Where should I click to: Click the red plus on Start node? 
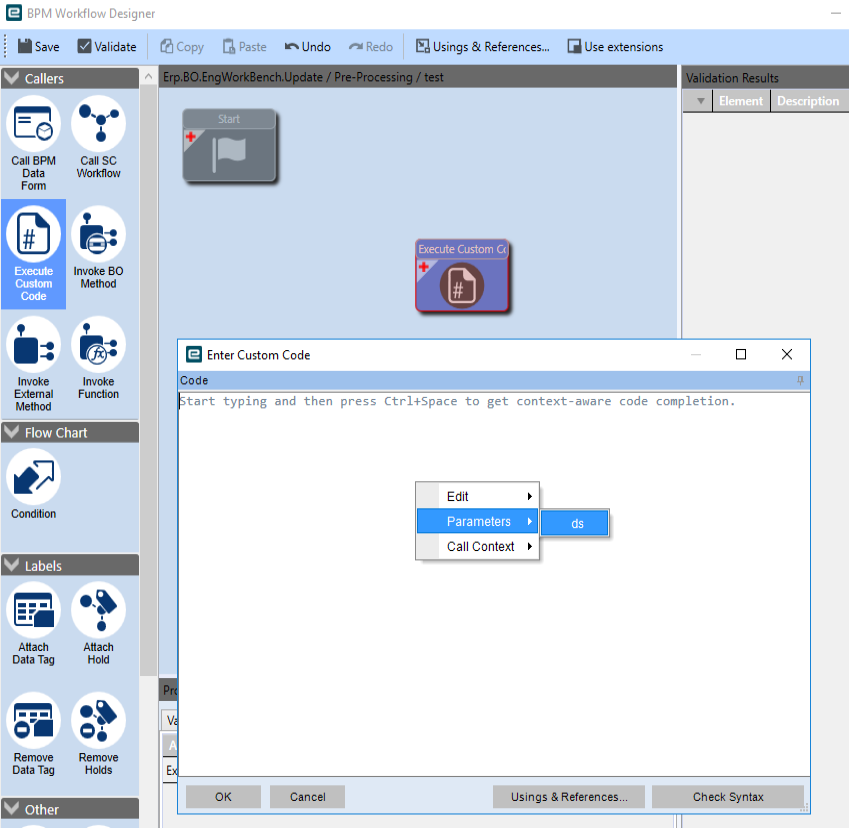pyautogui.click(x=191, y=136)
